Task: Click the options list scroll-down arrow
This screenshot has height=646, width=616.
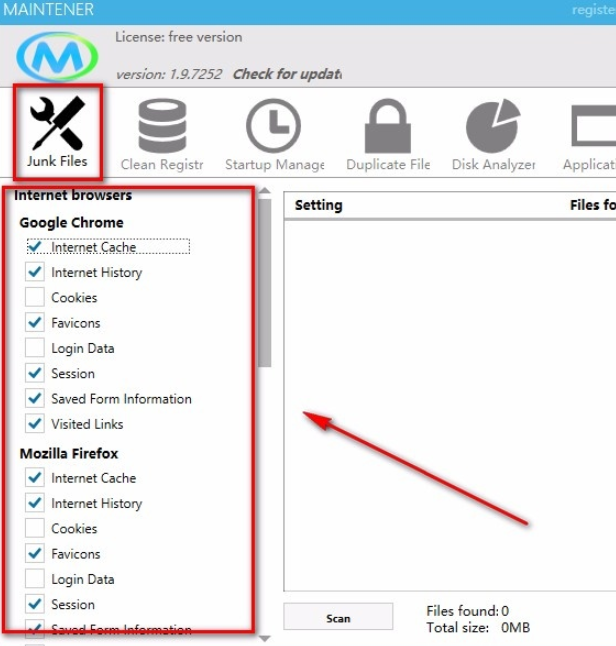Action: [x=265, y=639]
